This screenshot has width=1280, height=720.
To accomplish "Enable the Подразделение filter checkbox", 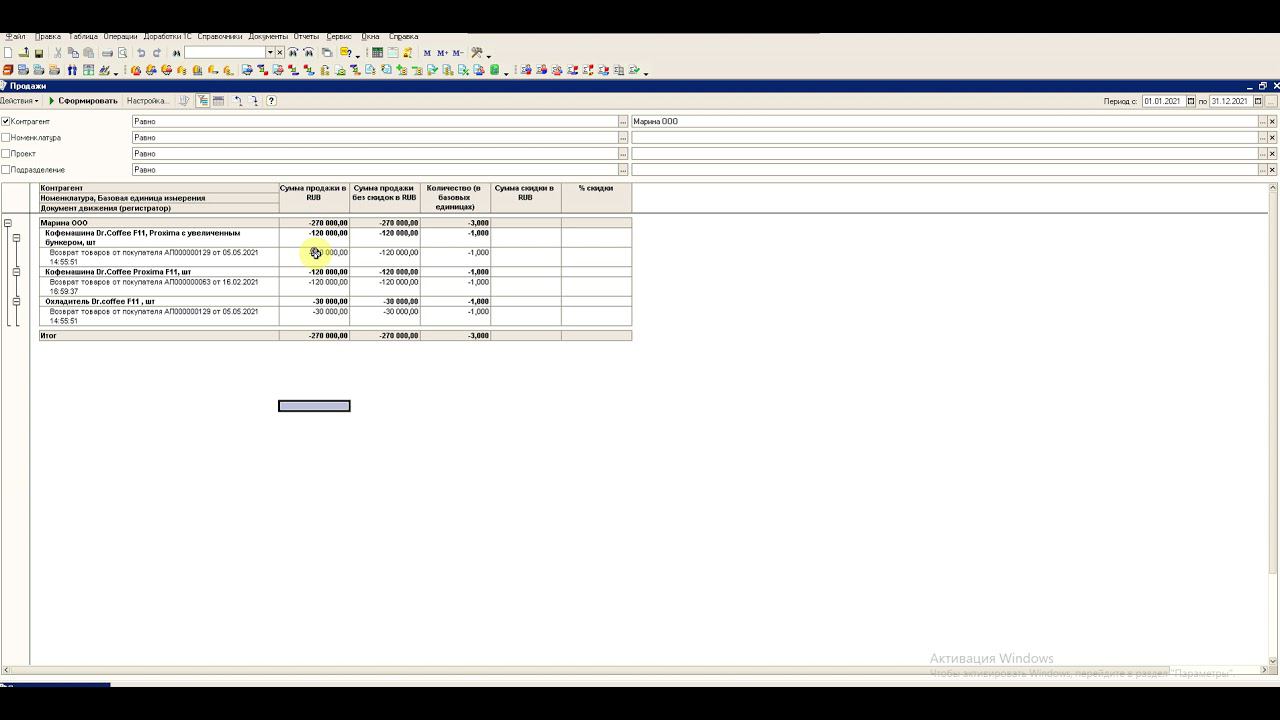I will click(x=6, y=169).
